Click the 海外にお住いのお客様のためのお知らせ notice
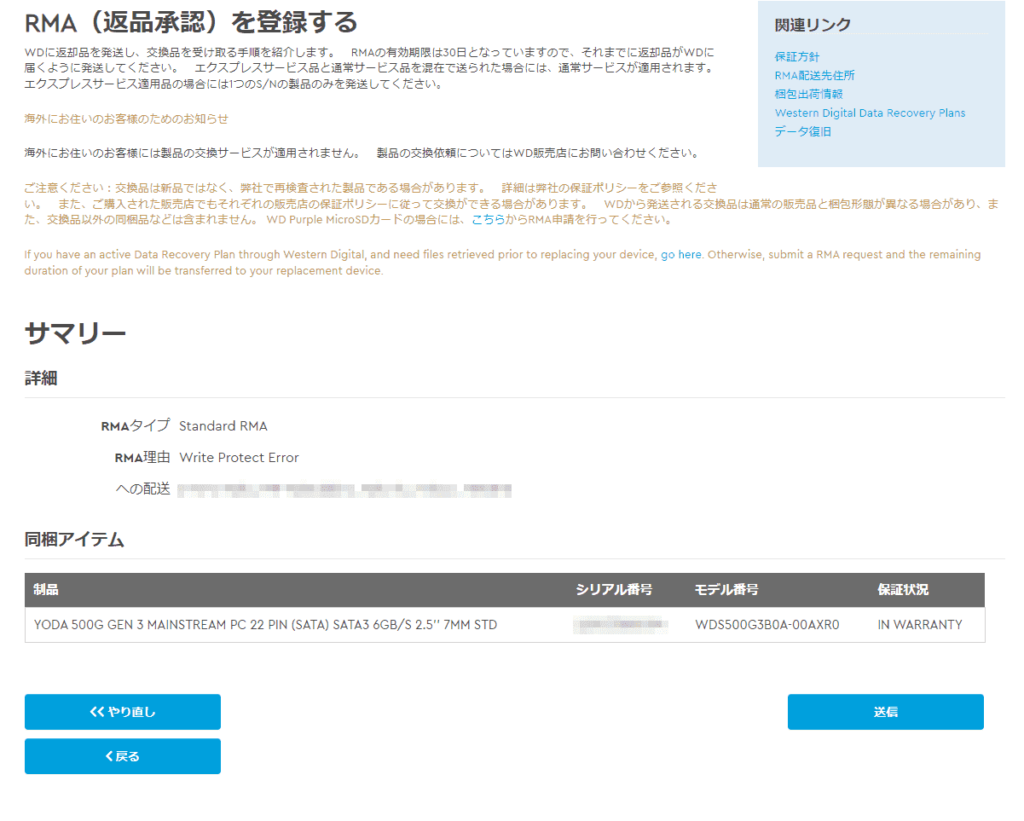The height and width of the screenshot is (821, 1024). 126,119
